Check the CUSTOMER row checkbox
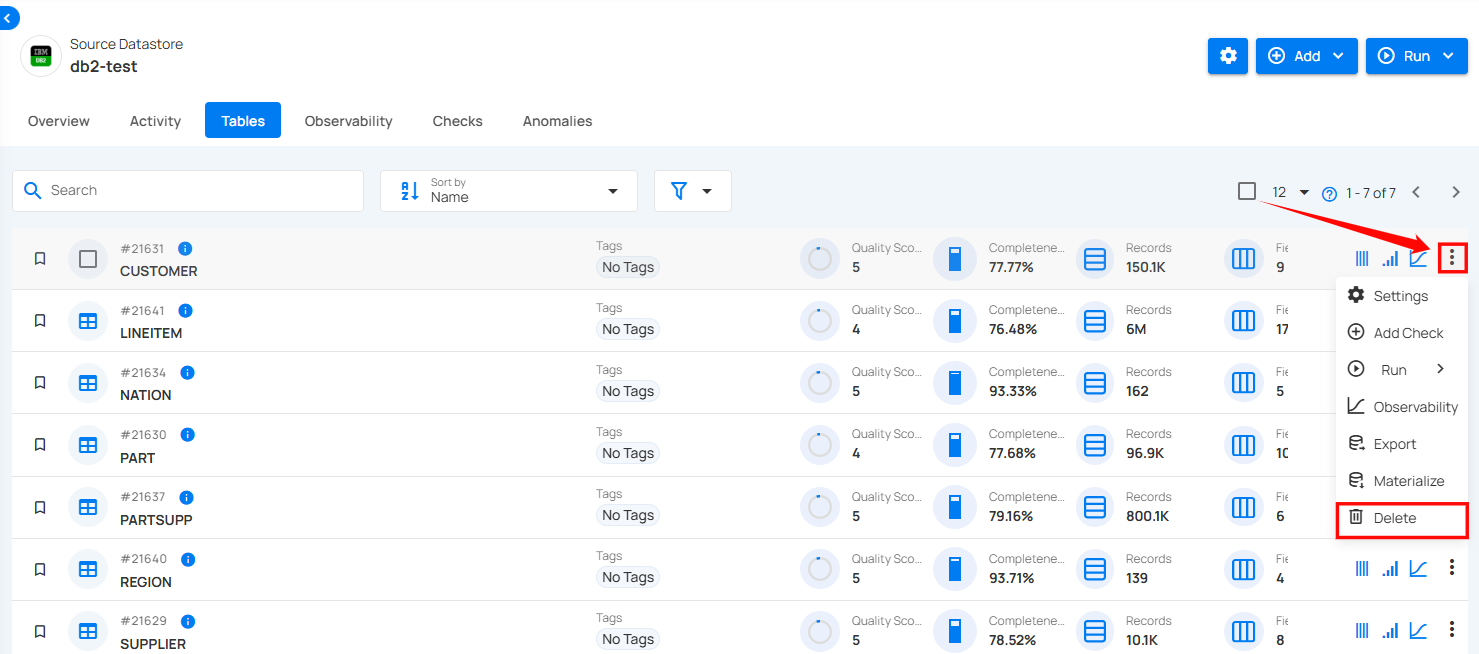 88,259
